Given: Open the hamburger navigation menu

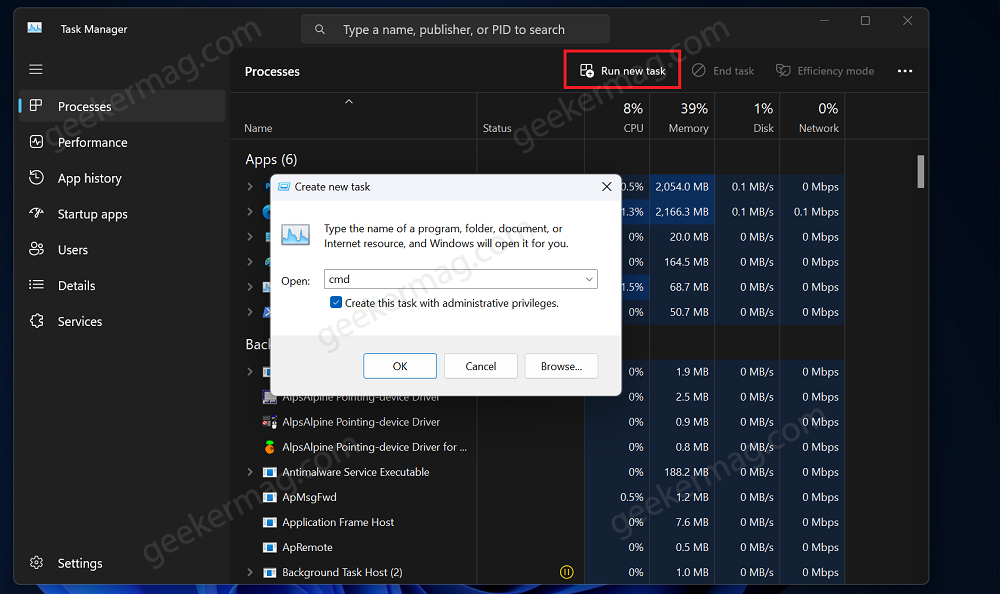Looking at the screenshot, I should pyautogui.click(x=36, y=69).
